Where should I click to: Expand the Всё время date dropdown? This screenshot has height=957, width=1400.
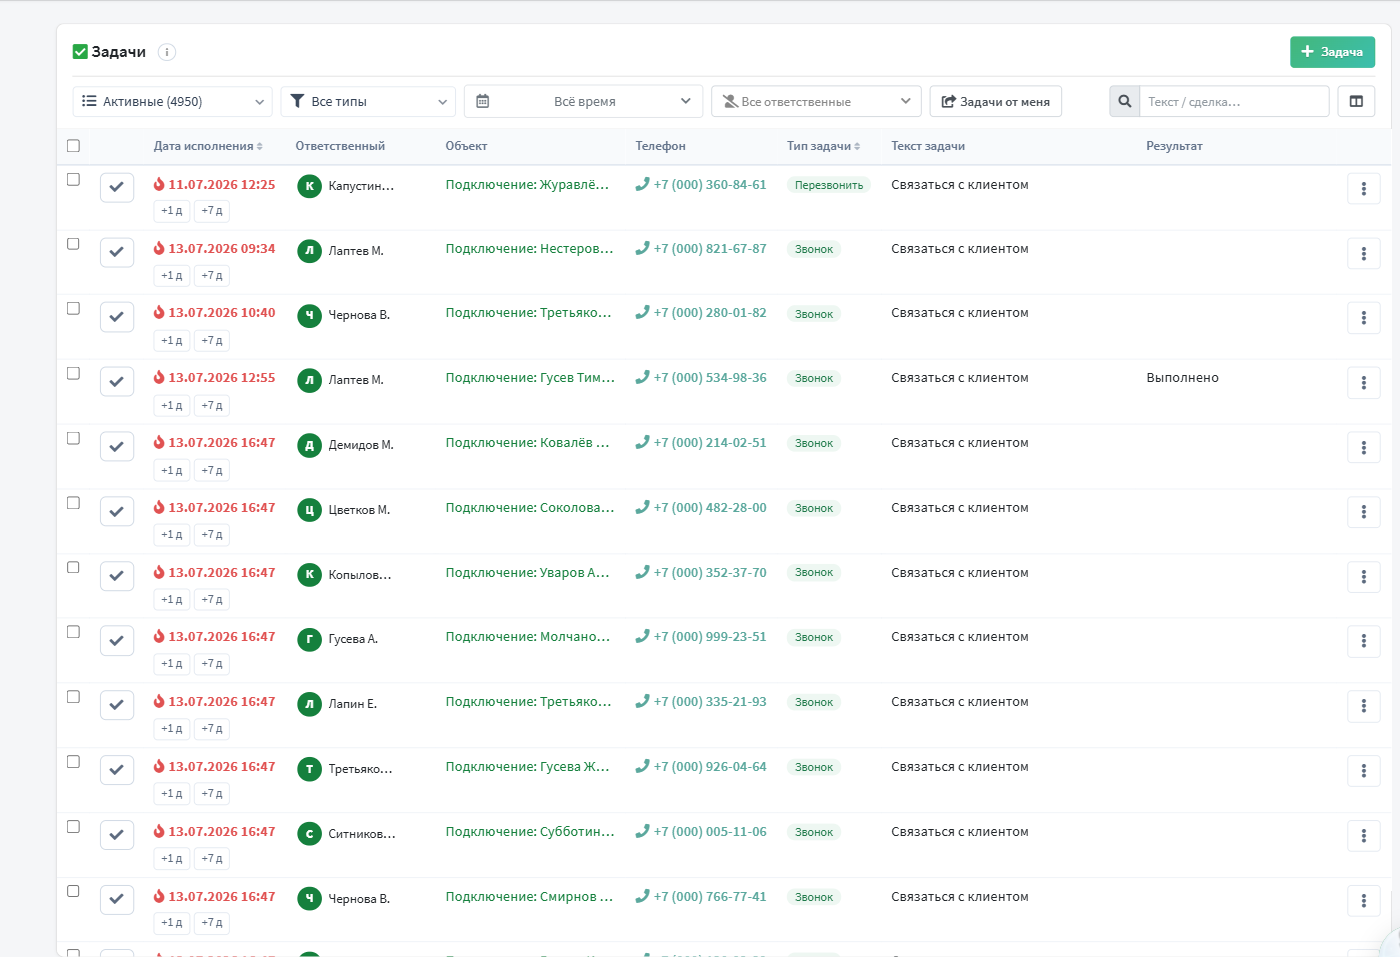(x=584, y=101)
